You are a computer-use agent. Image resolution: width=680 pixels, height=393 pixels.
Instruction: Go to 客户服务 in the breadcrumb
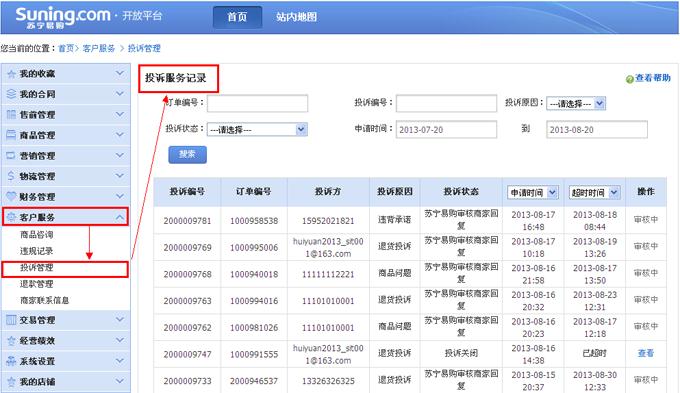(99, 48)
